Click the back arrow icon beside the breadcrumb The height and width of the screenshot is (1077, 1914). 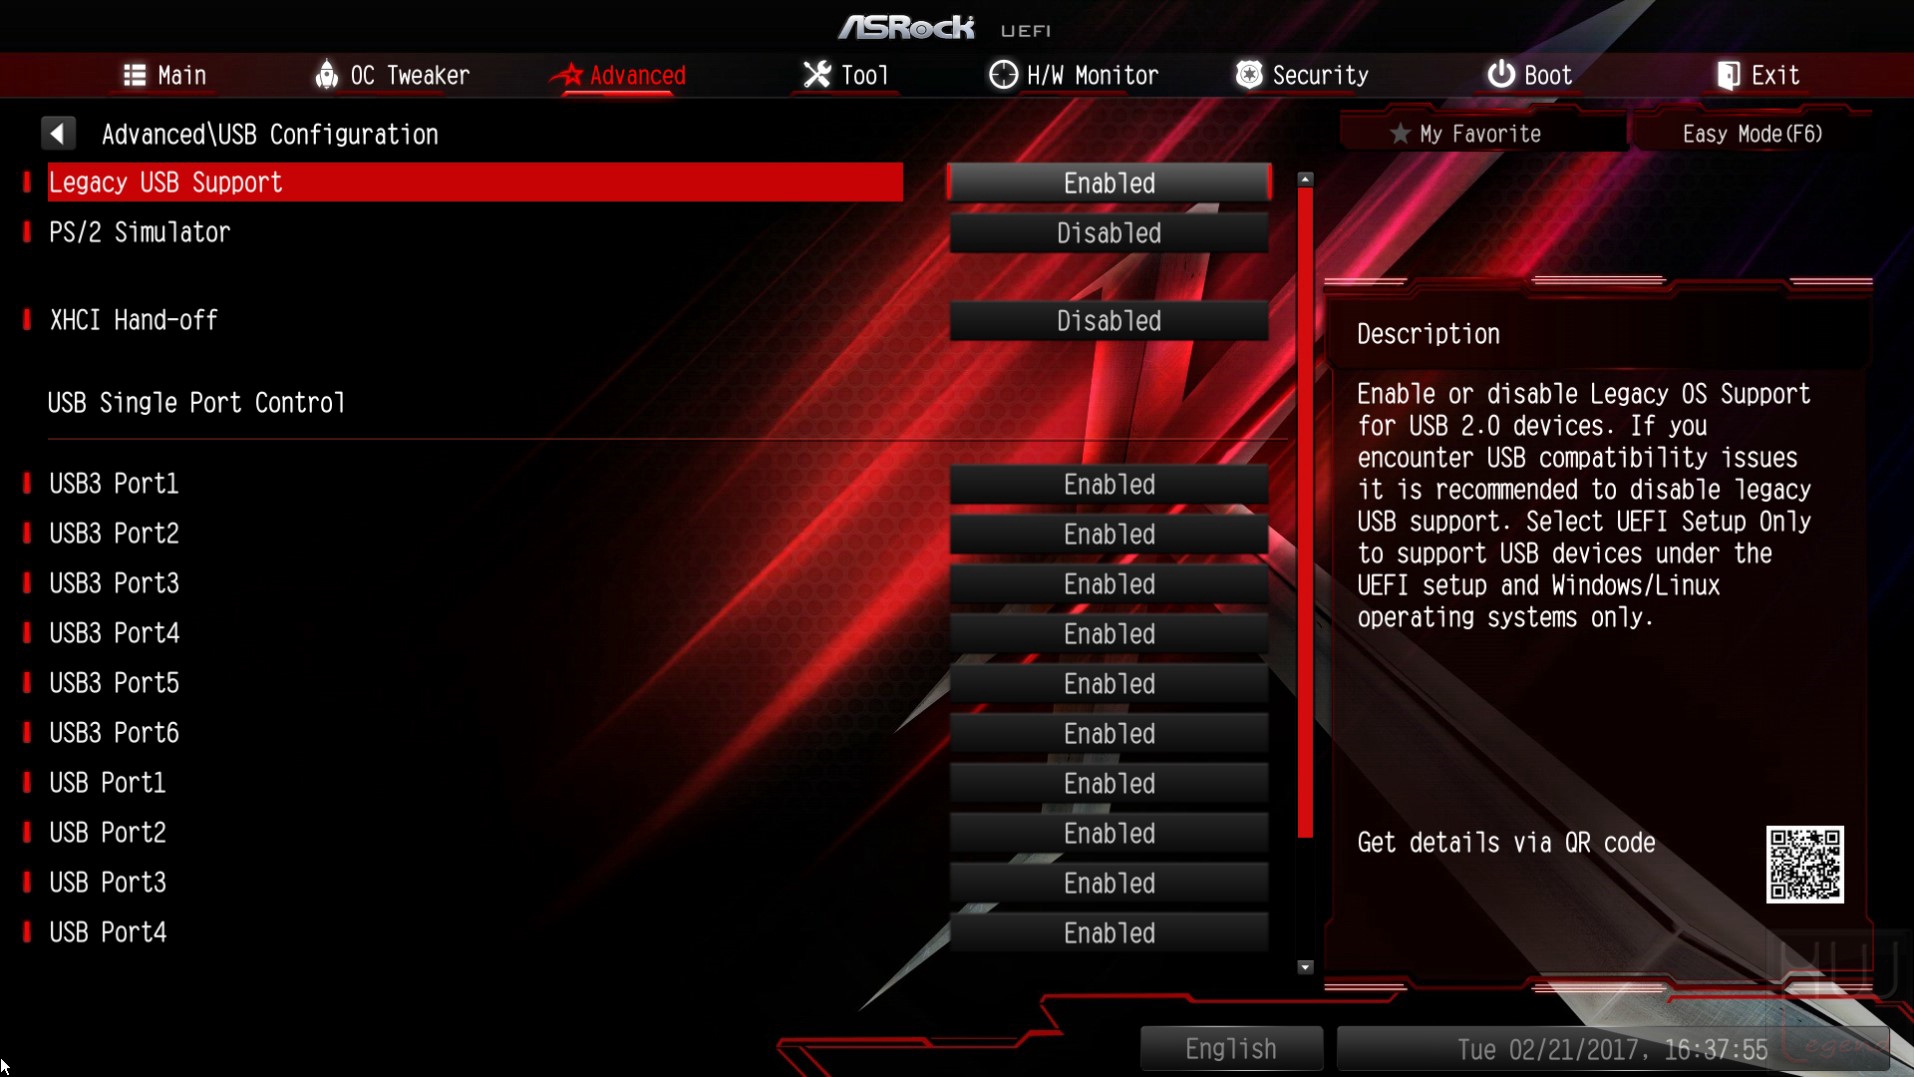click(x=58, y=133)
